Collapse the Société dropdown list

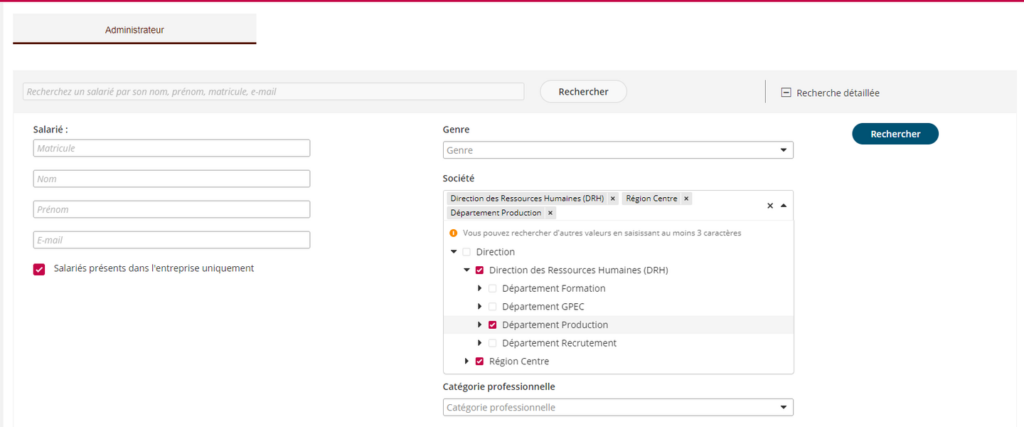click(783, 206)
